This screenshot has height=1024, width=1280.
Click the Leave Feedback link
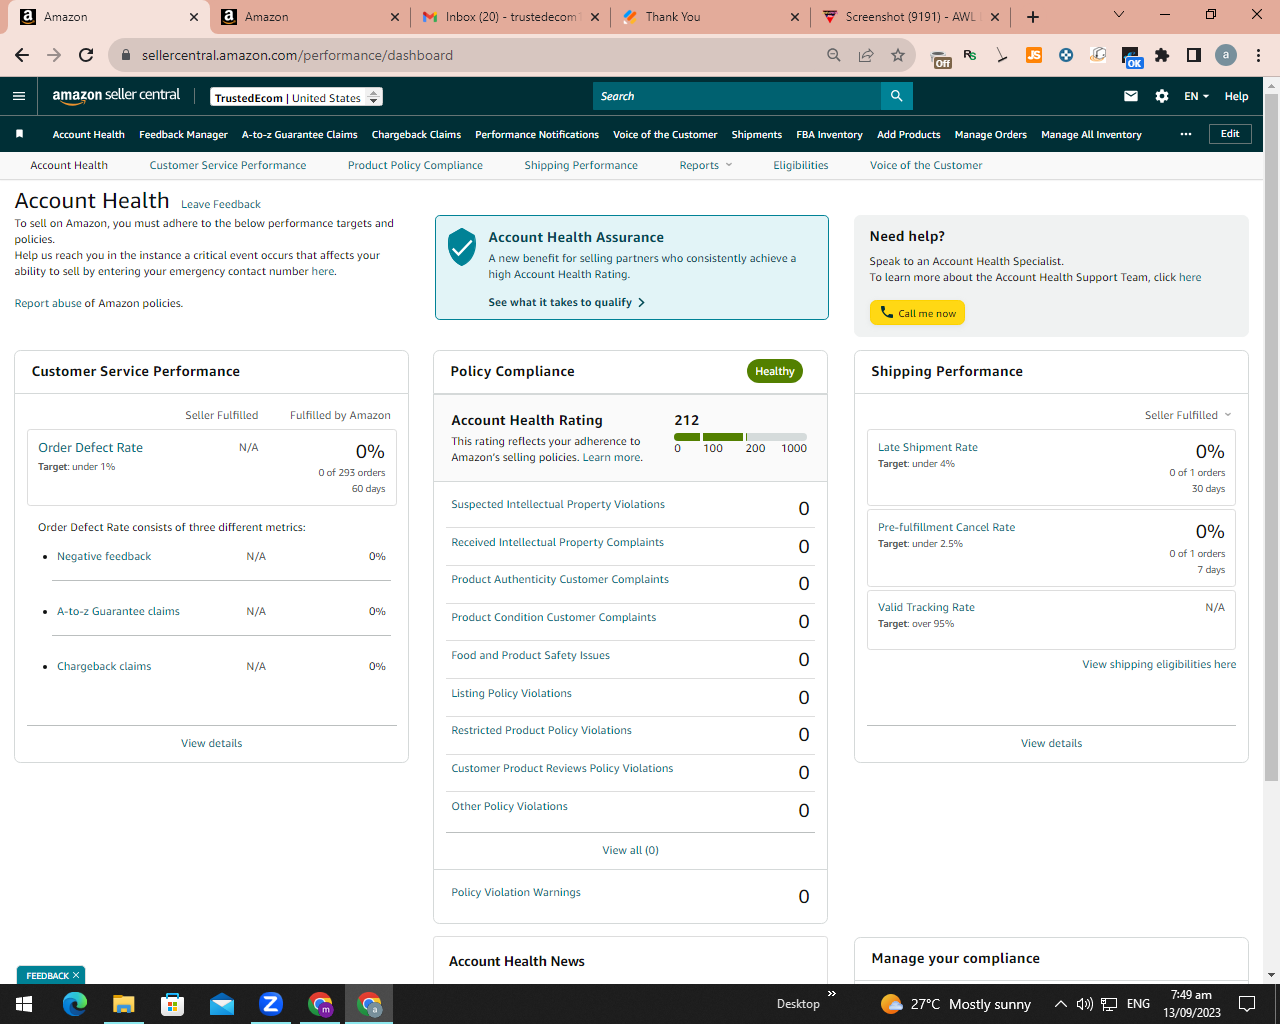(221, 204)
